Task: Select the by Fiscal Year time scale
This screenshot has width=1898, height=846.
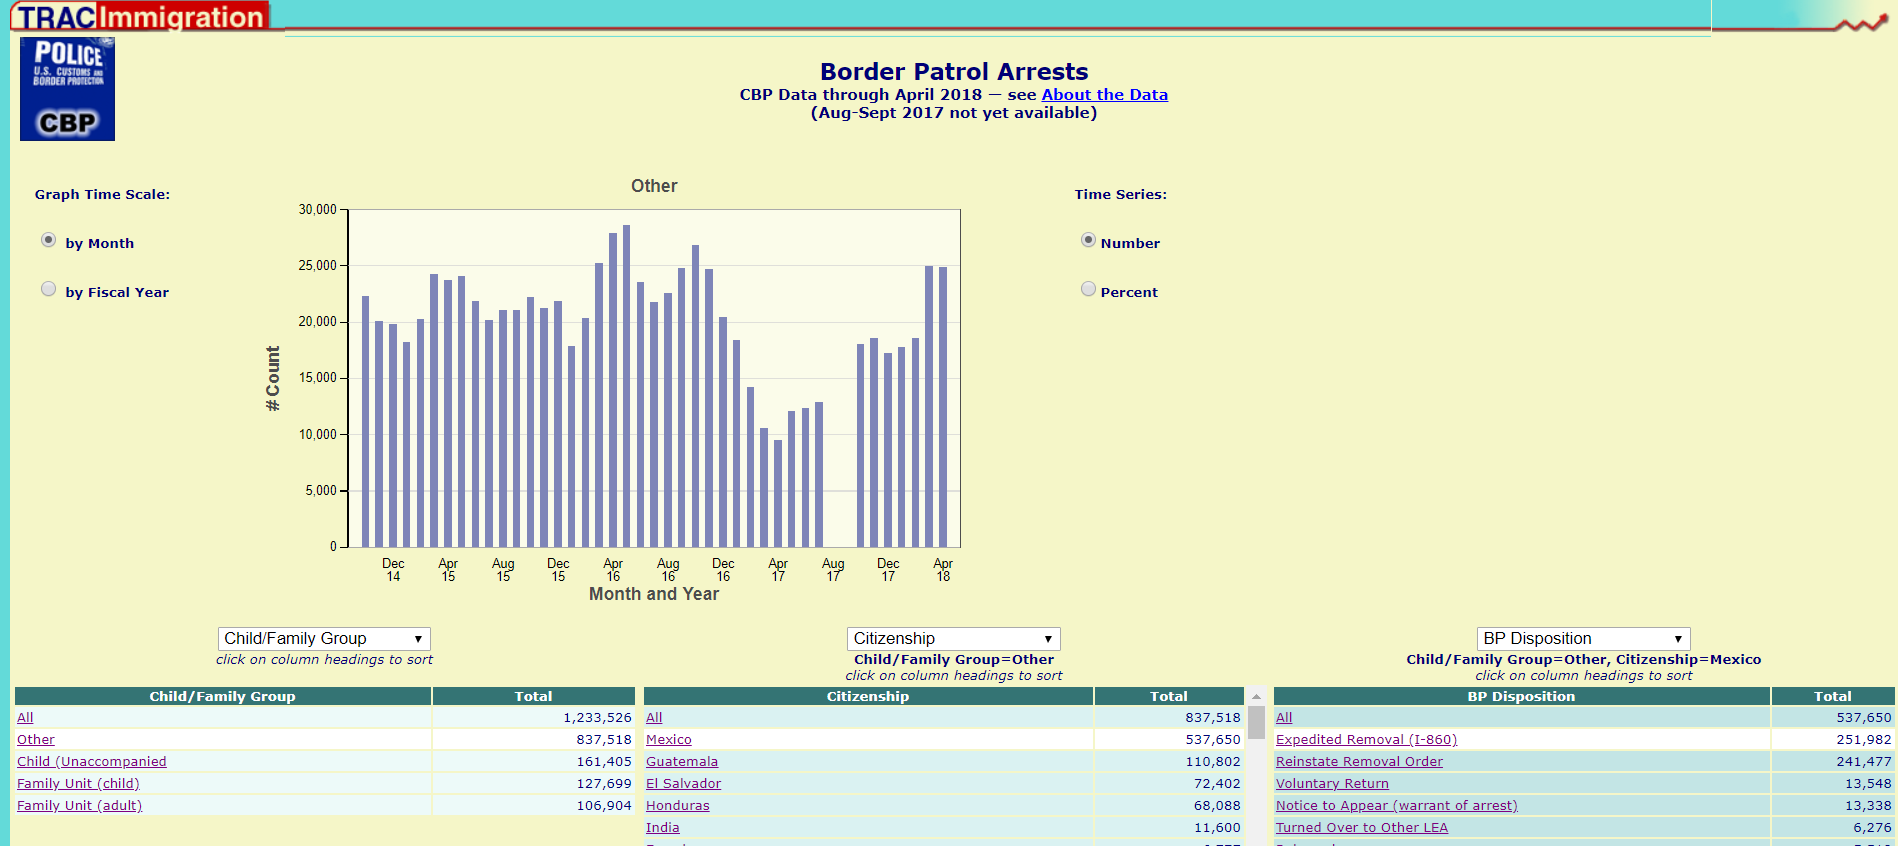Action: click(x=48, y=289)
